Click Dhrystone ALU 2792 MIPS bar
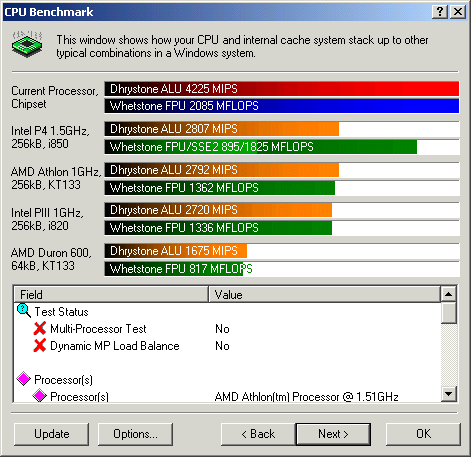Screen dimensions: 471x457 click(x=222, y=170)
